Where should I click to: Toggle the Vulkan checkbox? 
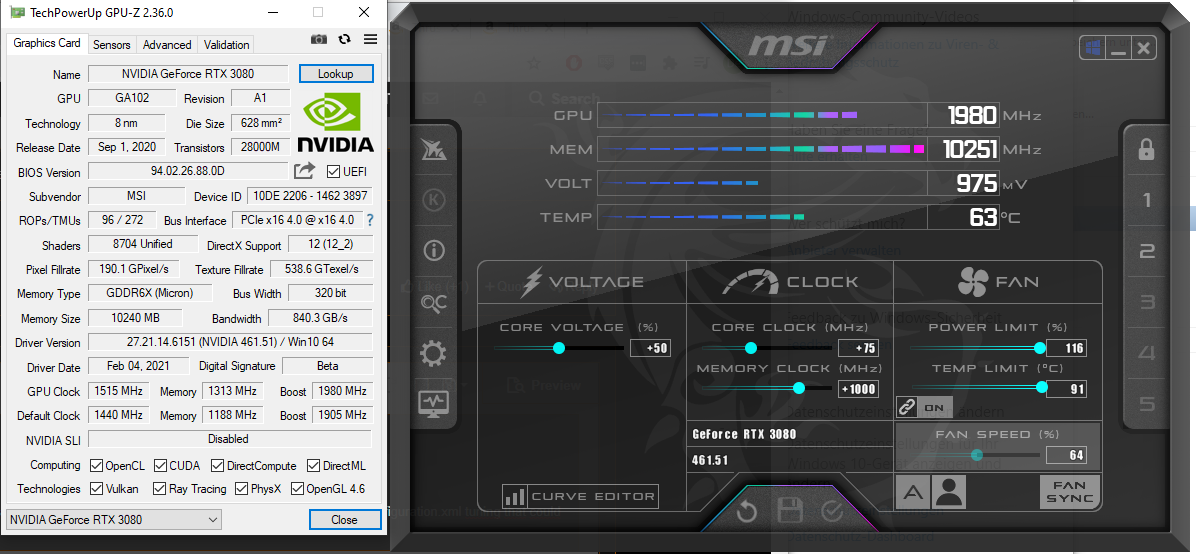point(96,488)
